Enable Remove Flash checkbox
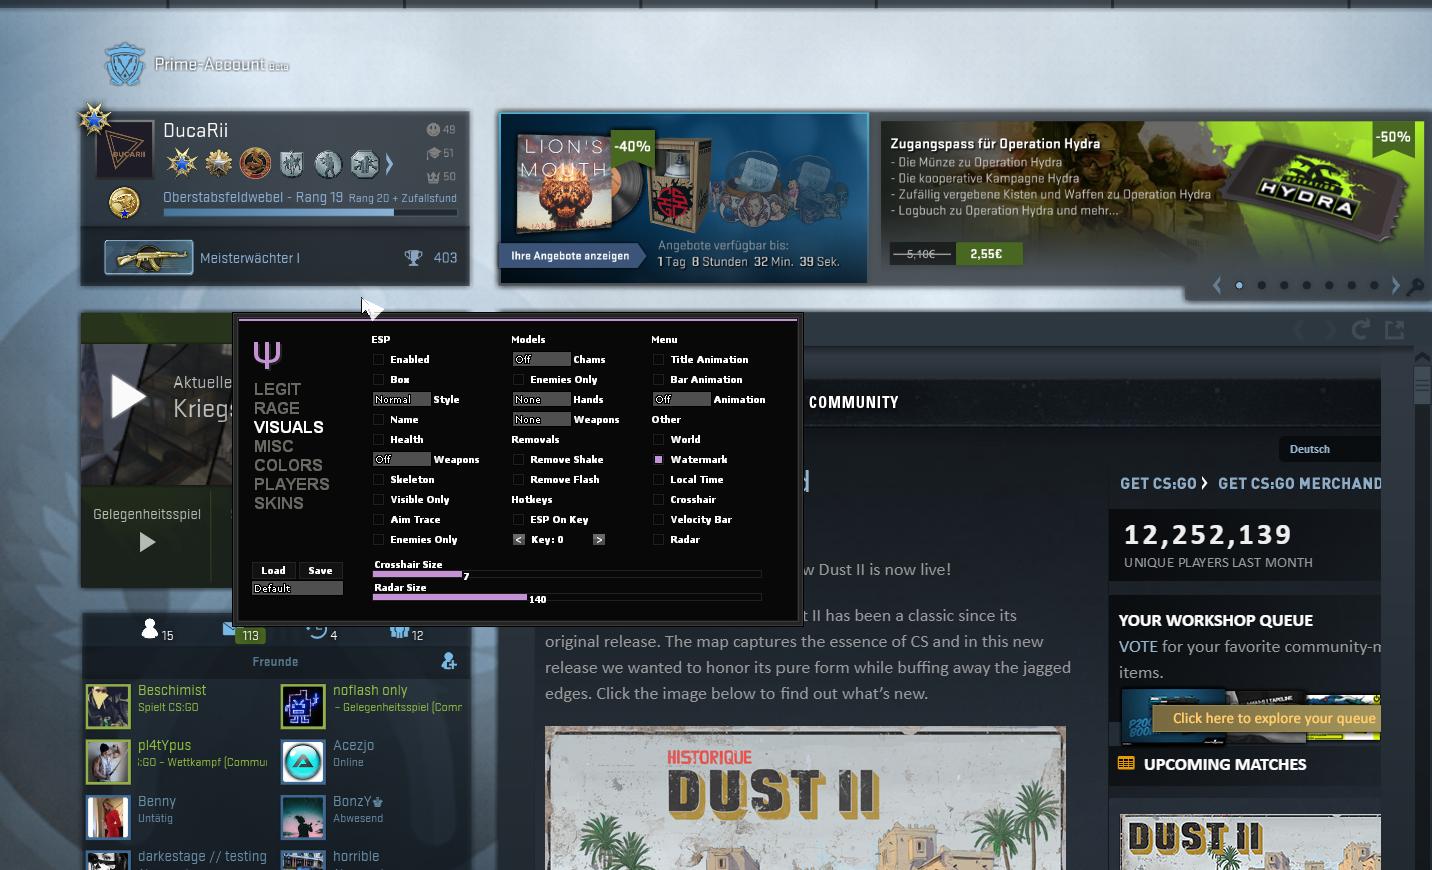Viewport: 1432px width, 870px height. click(x=518, y=479)
